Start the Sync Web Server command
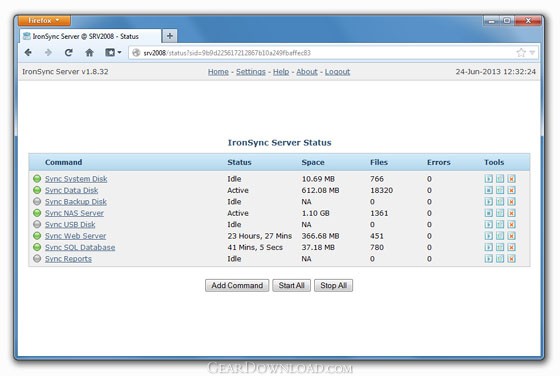560x376 pixels. [x=489, y=236]
